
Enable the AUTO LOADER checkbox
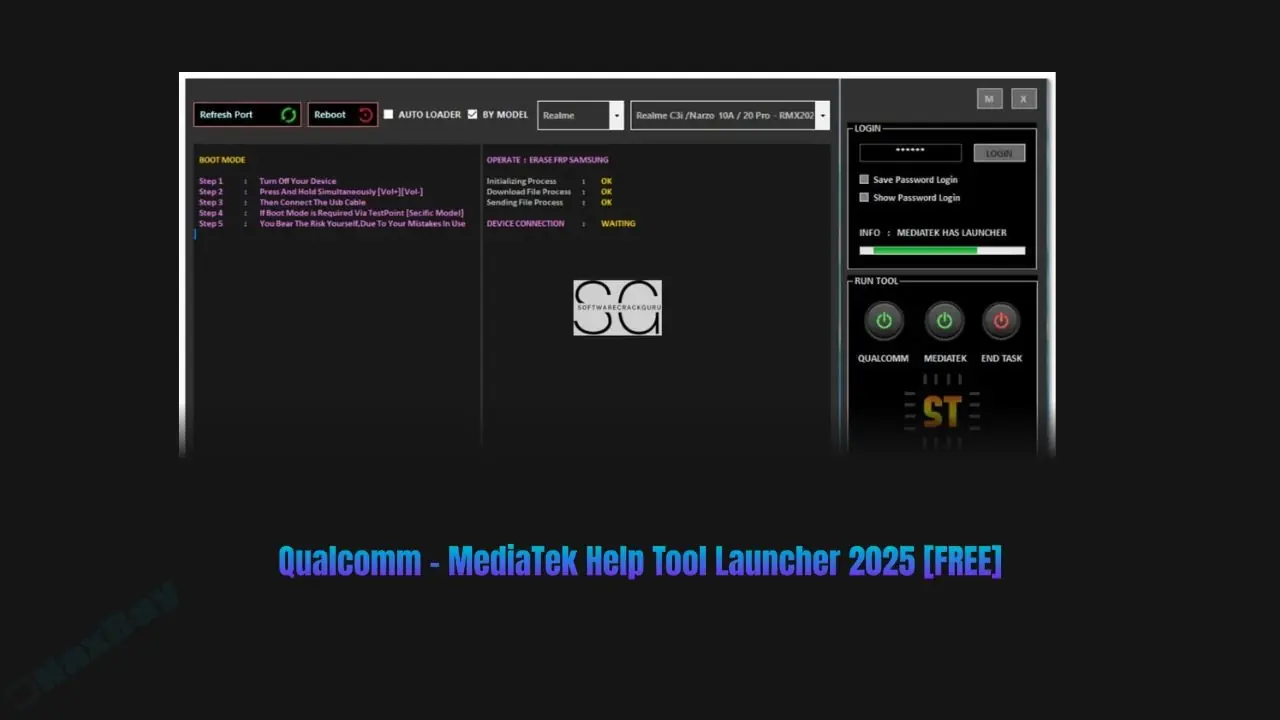(389, 114)
